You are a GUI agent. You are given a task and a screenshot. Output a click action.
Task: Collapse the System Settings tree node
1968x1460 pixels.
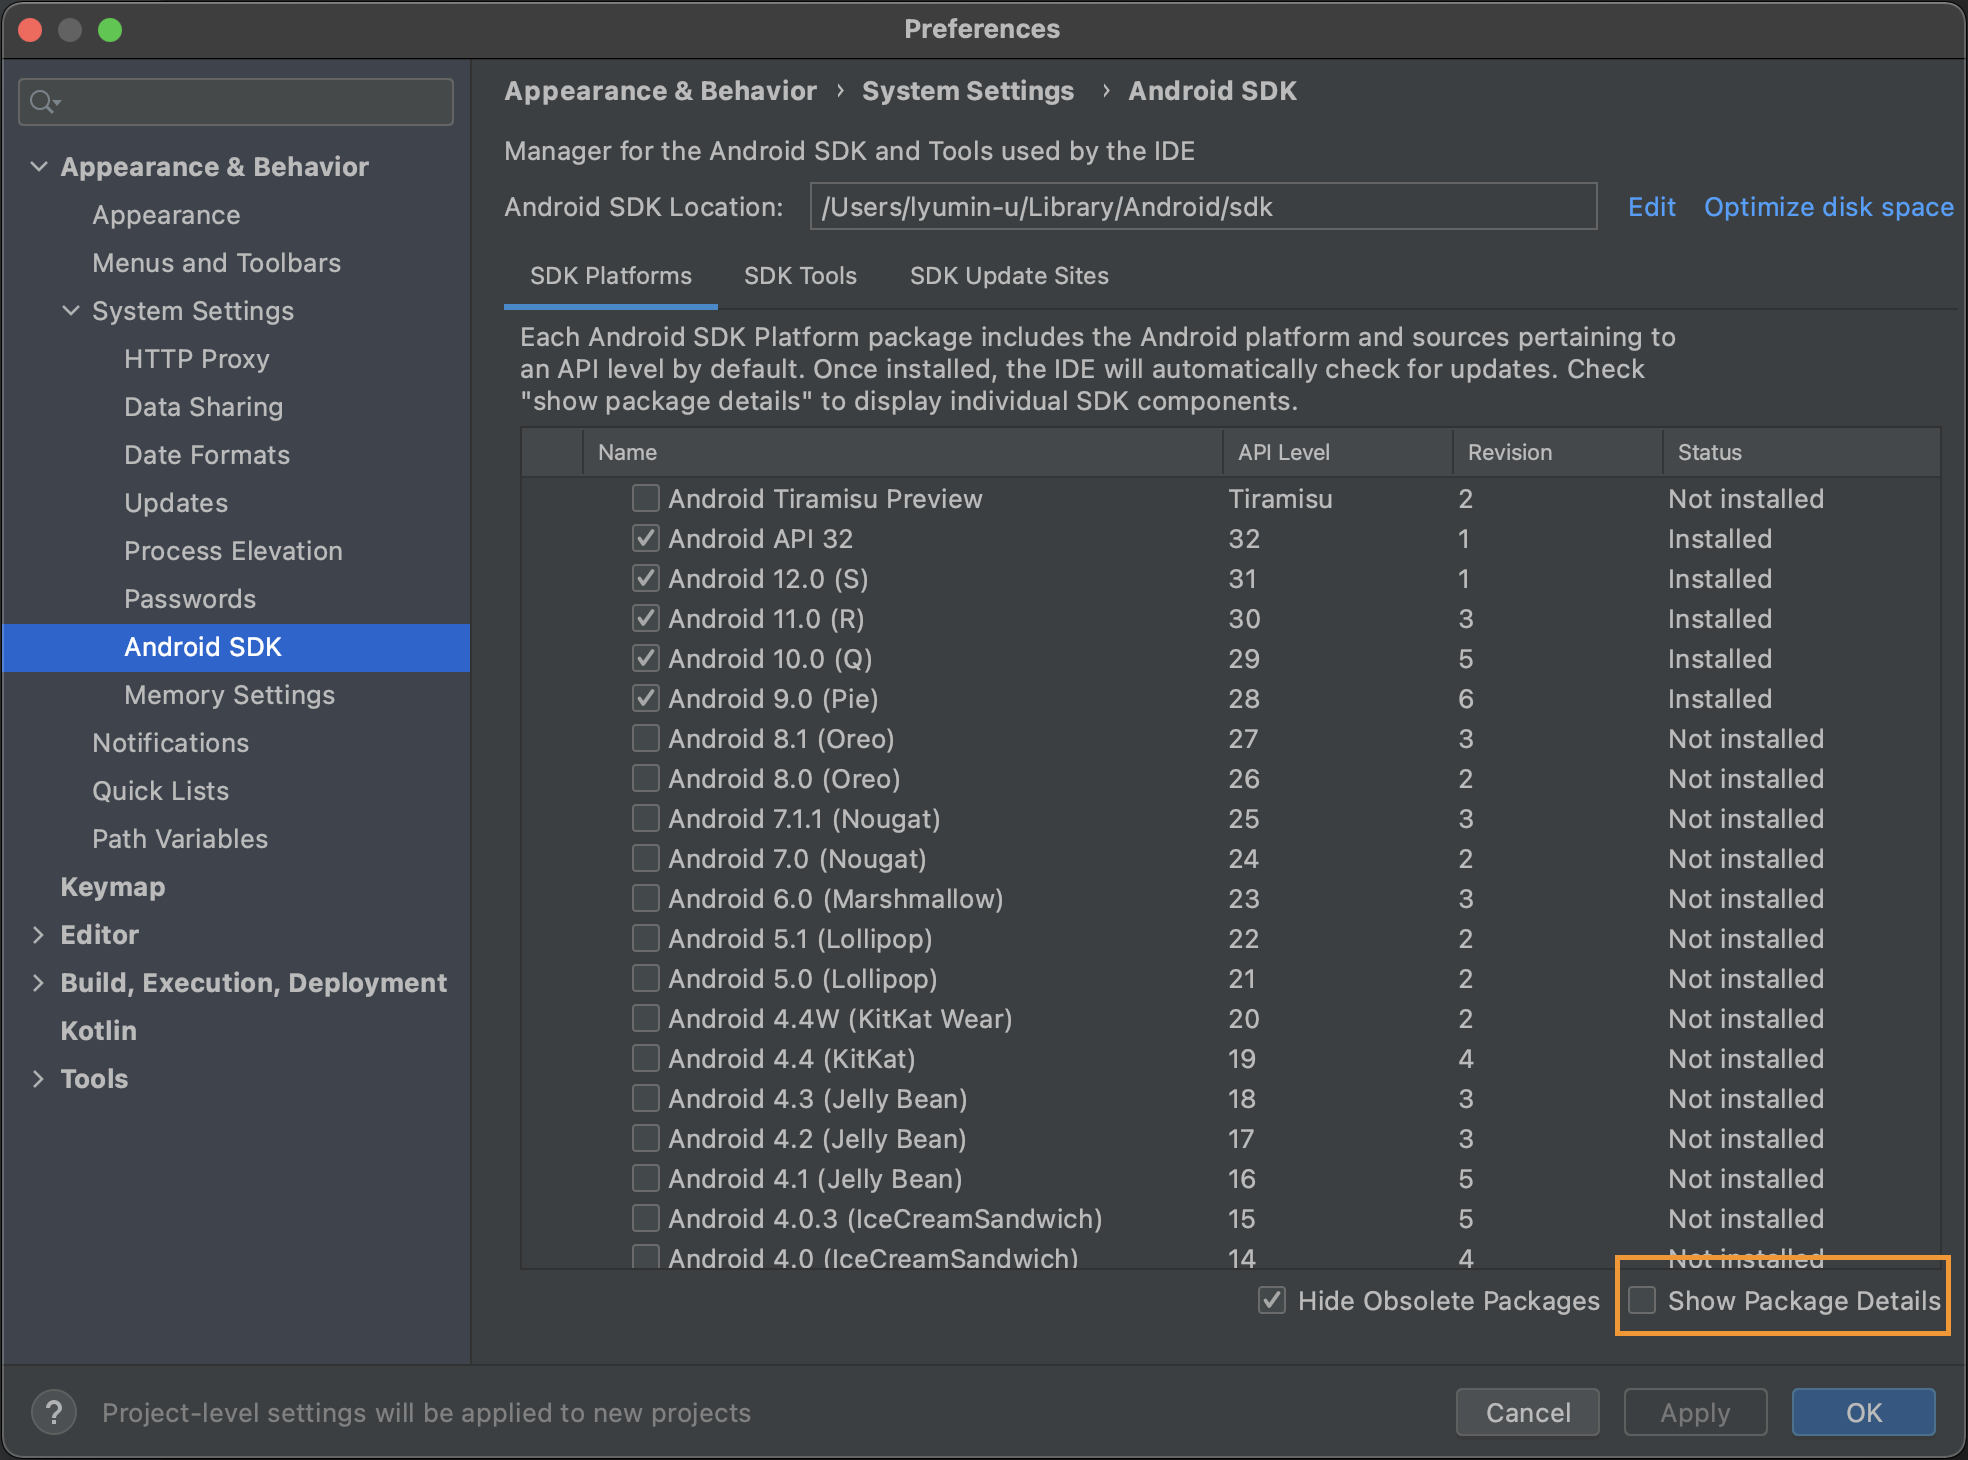click(x=71, y=310)
